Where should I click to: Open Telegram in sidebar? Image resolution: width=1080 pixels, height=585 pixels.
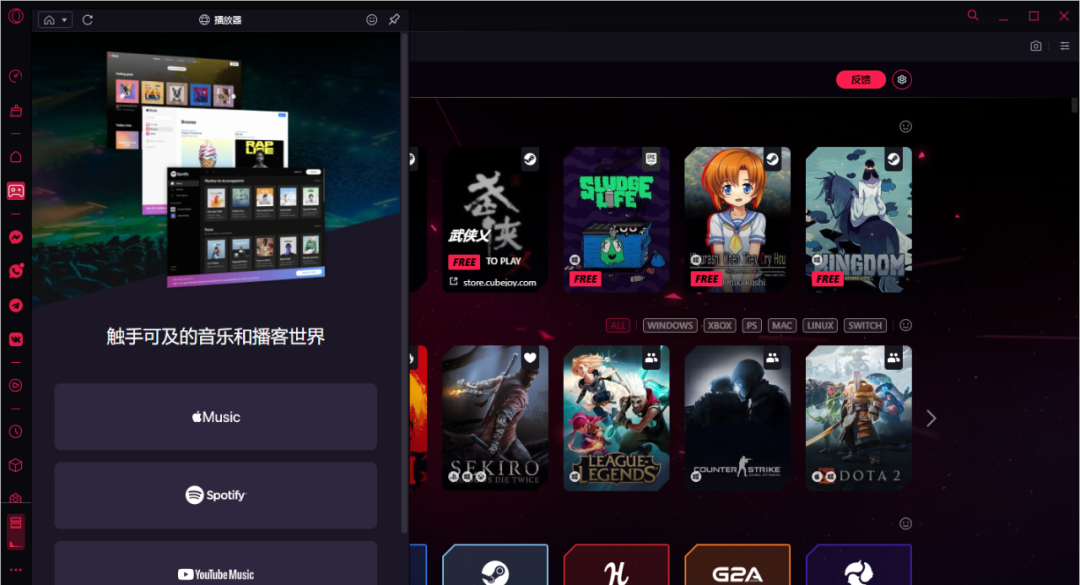pos(16,305)
